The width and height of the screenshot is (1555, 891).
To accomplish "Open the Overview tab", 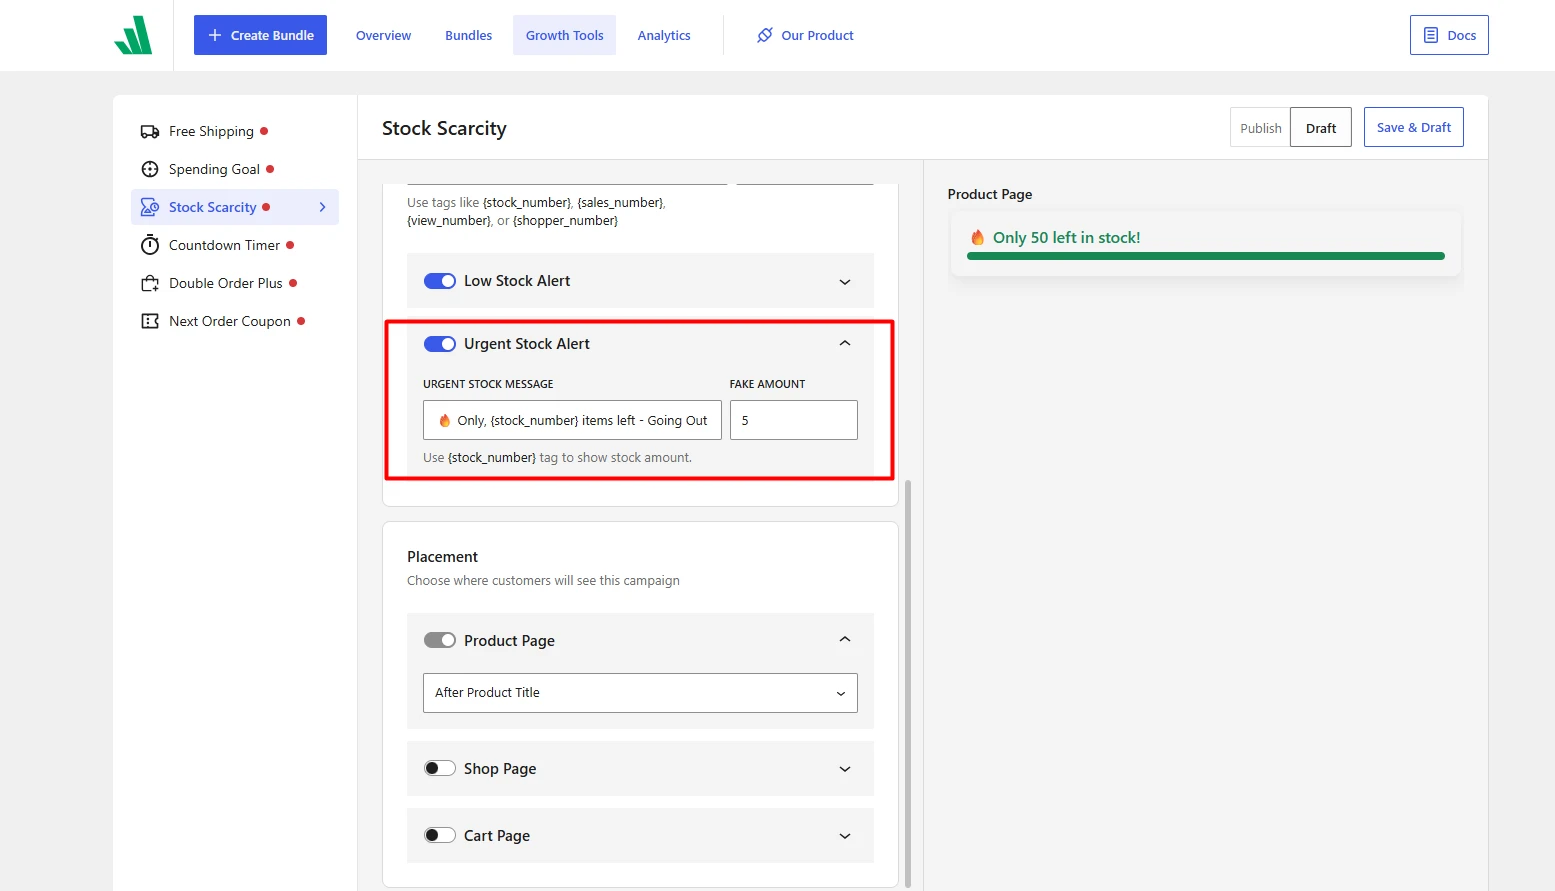I will [x=383, y=35].
